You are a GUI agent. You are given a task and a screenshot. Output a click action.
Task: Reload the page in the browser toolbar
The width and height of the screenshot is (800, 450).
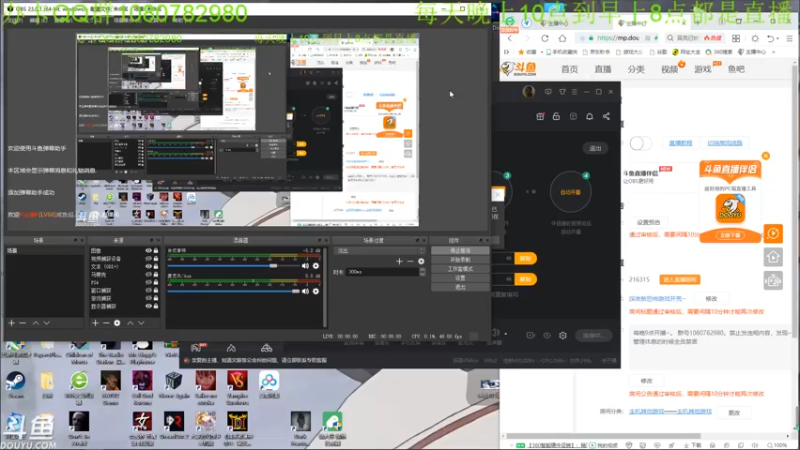(545, 38)
